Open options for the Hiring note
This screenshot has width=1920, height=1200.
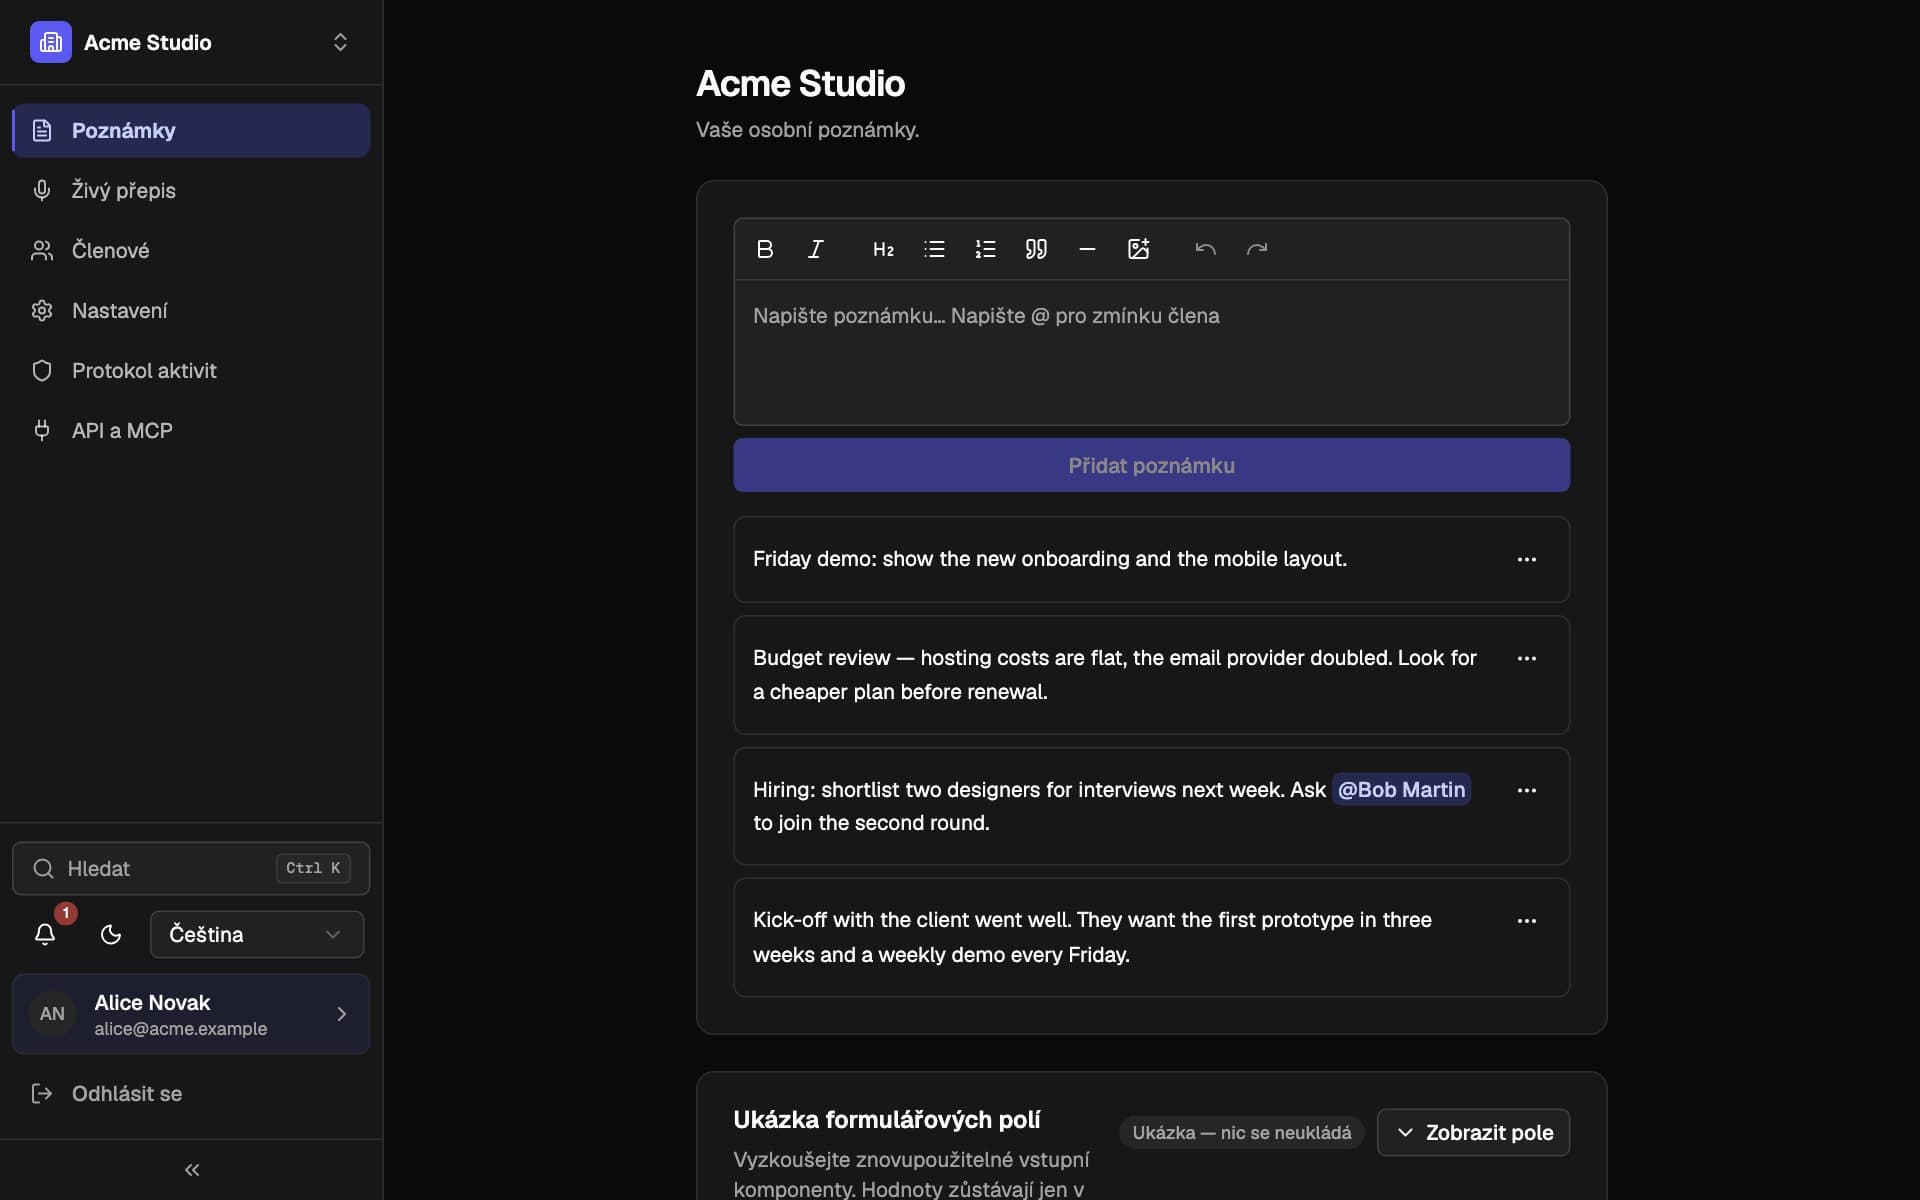pos(1526,790)
